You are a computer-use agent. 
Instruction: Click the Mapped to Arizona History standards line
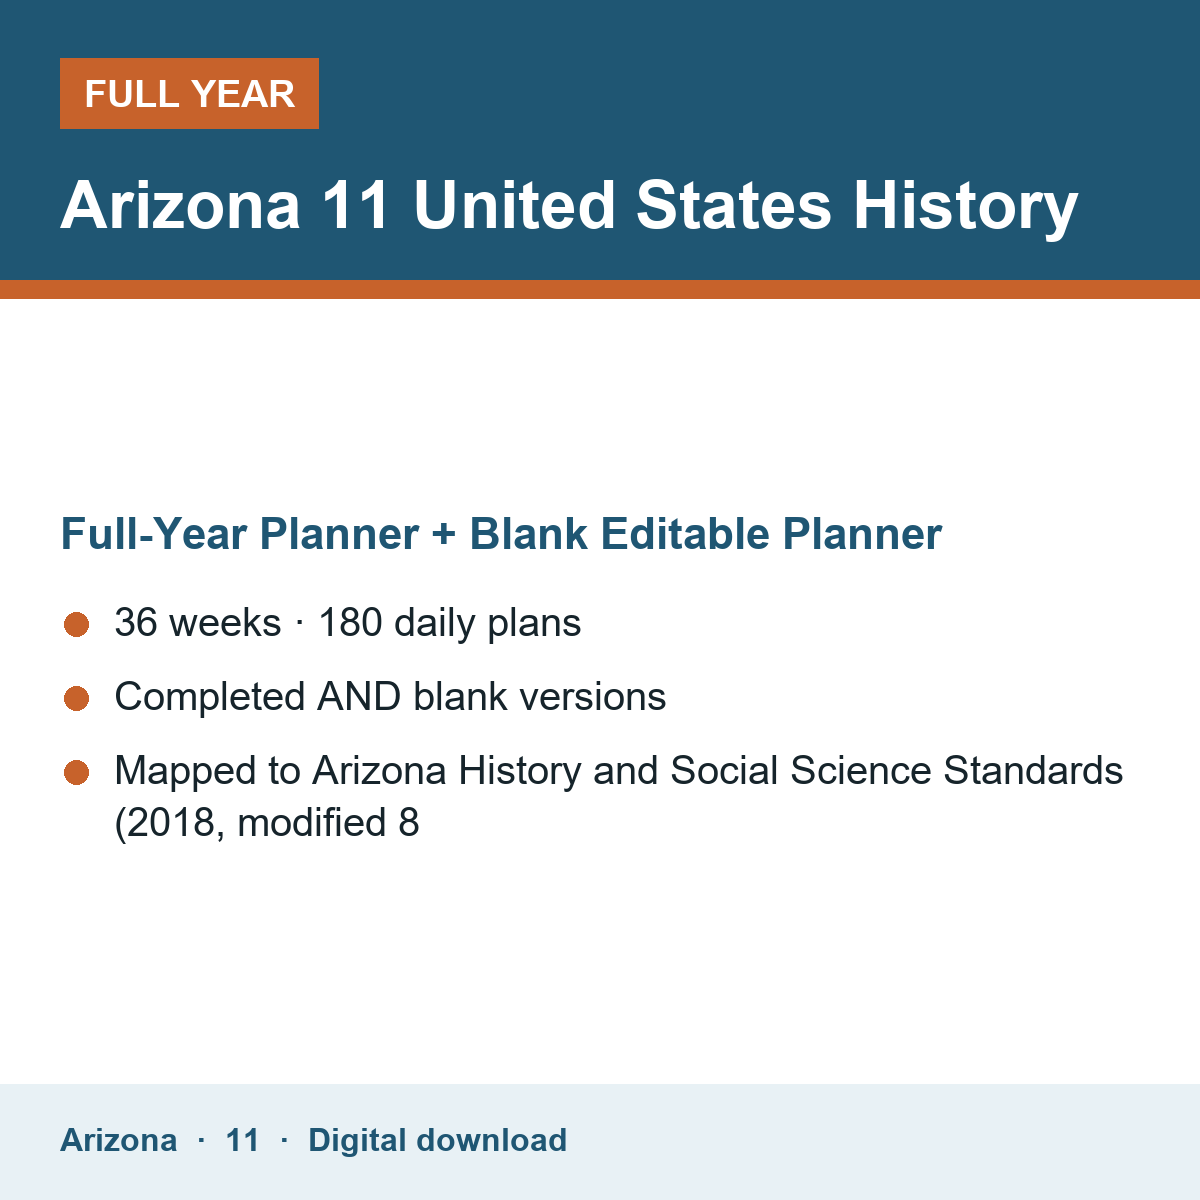(619, 771)
